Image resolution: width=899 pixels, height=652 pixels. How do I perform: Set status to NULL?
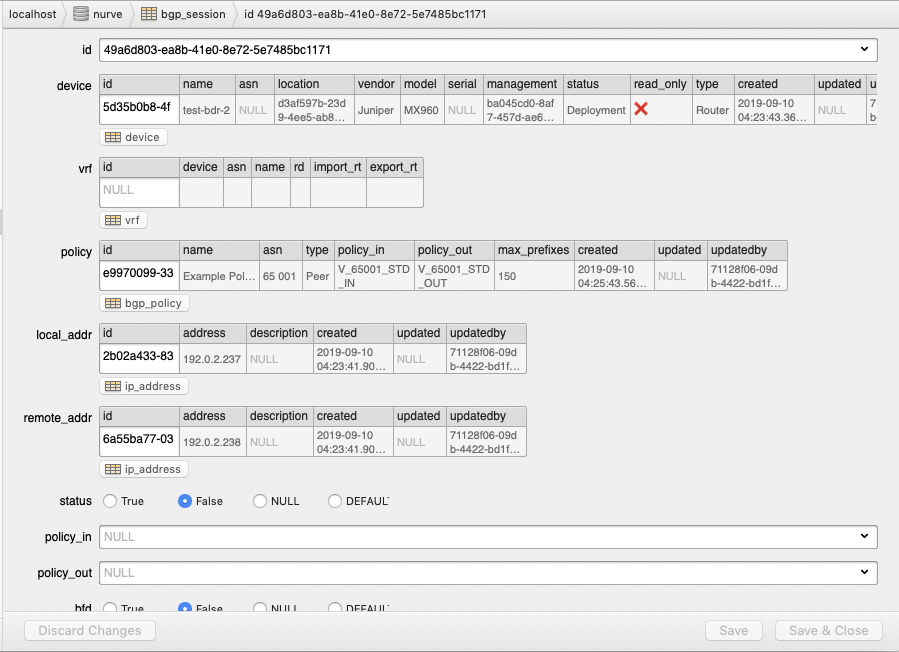(257, 501)
